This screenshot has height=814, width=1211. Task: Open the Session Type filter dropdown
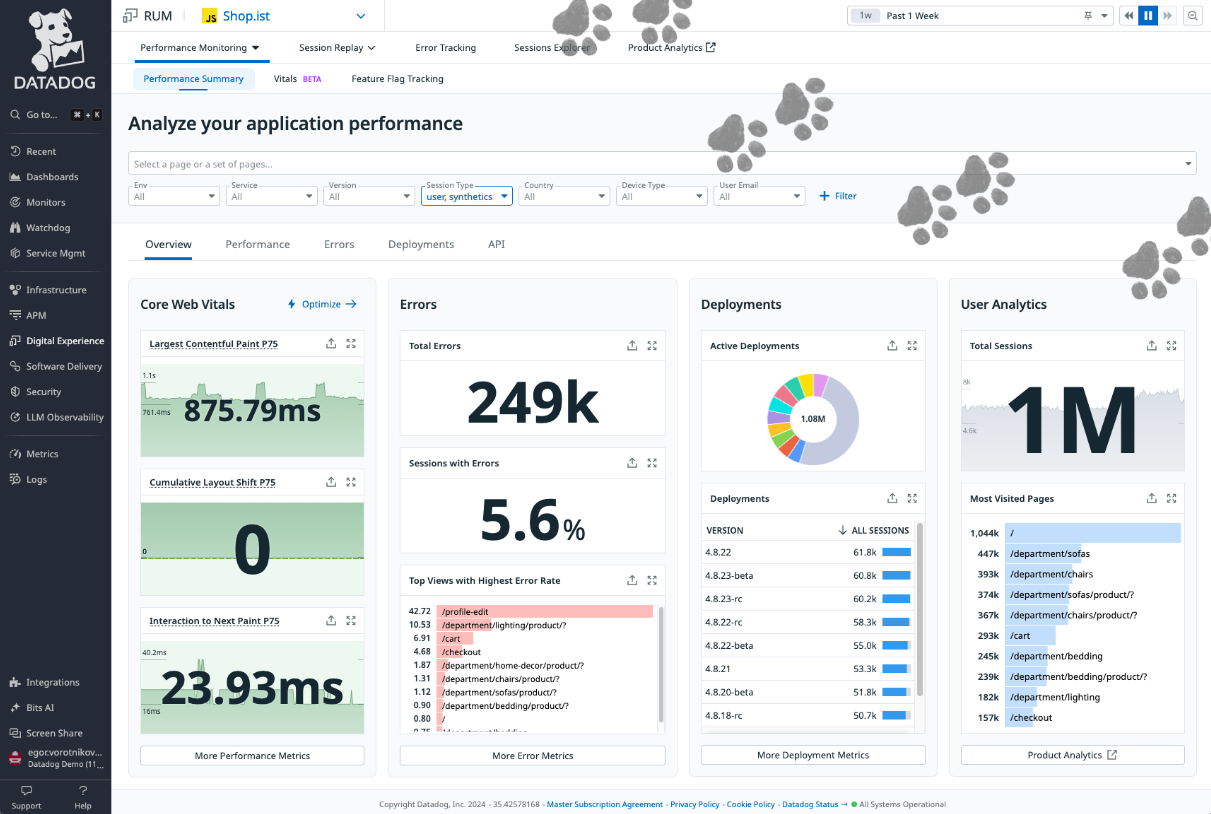[467, 196]
